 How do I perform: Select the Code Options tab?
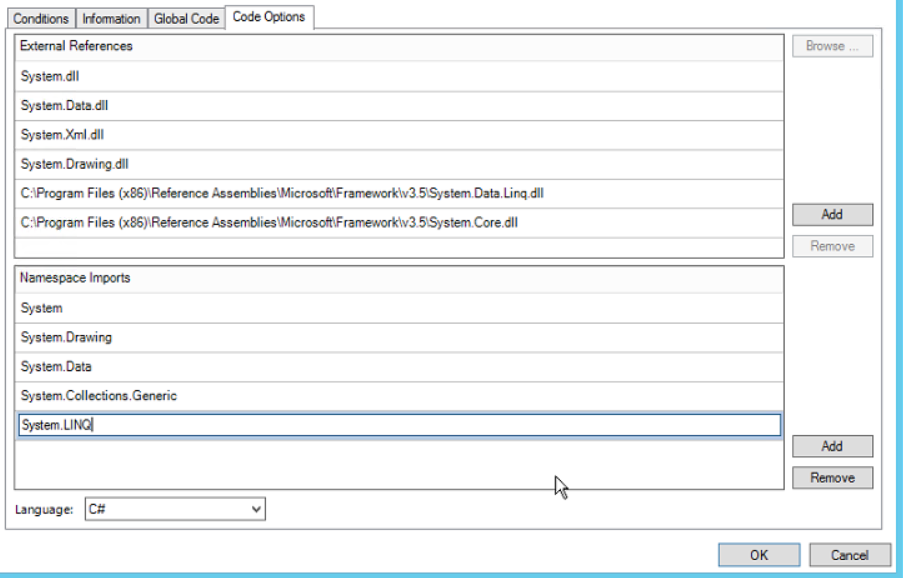[x=269, y=17]
